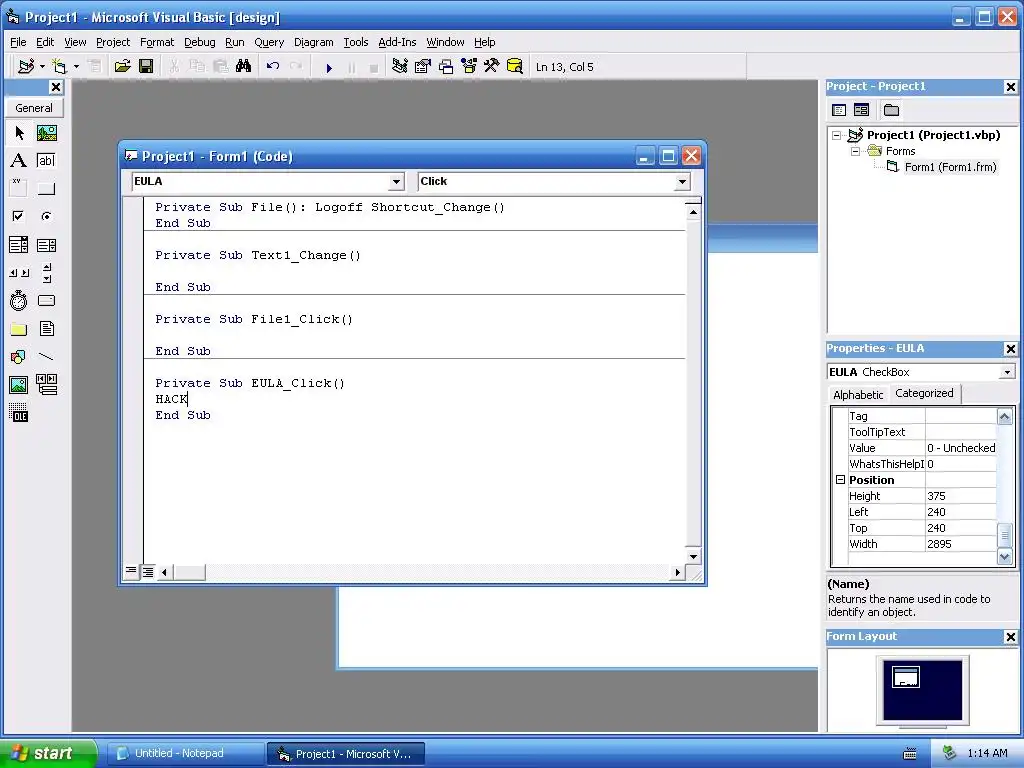Open Object Browser from the toolbar
1024x768 pixels.
[469, 66]
